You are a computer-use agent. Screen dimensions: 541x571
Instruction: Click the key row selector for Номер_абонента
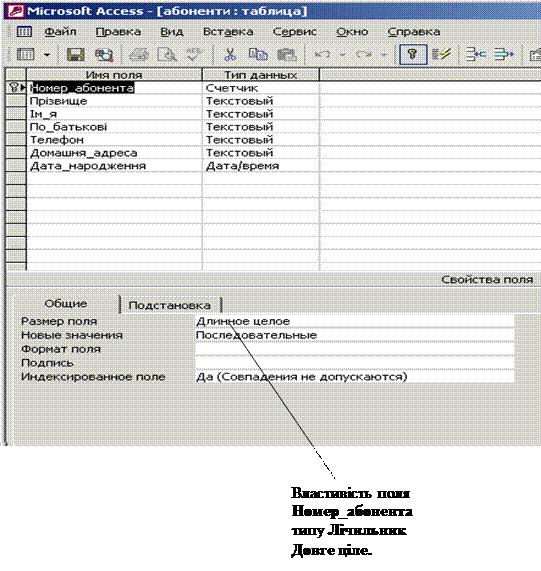(x=16, y=88)
